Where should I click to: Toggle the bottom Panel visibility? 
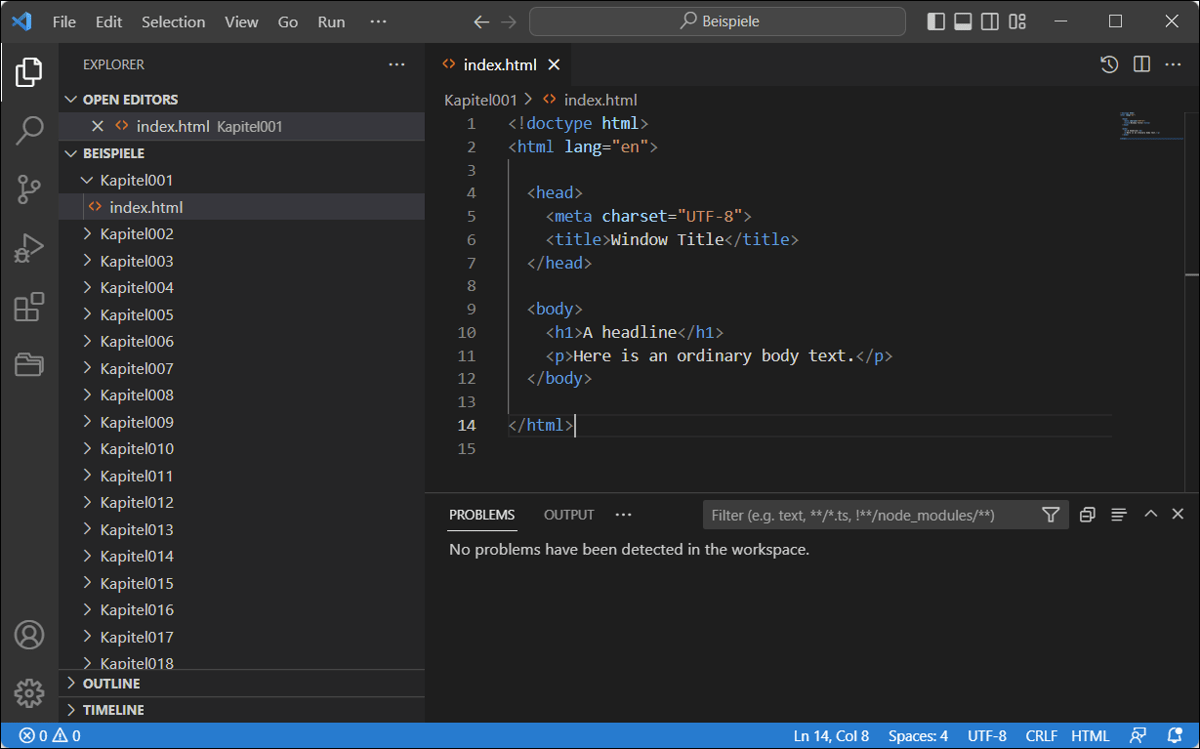pyautogui.click(x=962, y=20)
